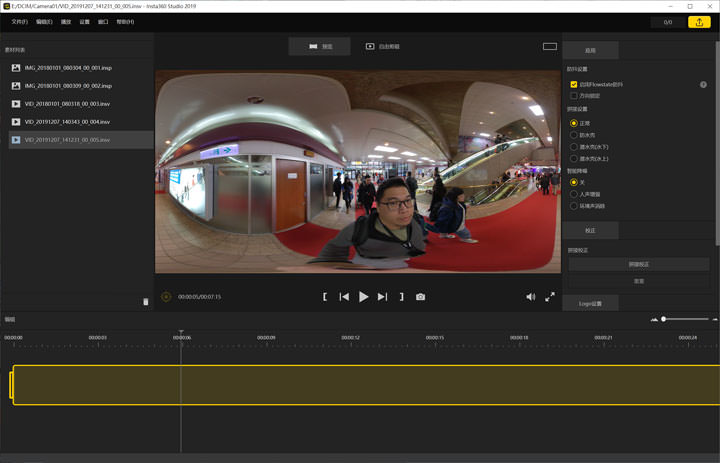
Task: Take a snapshot with the camera icon
Action: click(421, 297)
